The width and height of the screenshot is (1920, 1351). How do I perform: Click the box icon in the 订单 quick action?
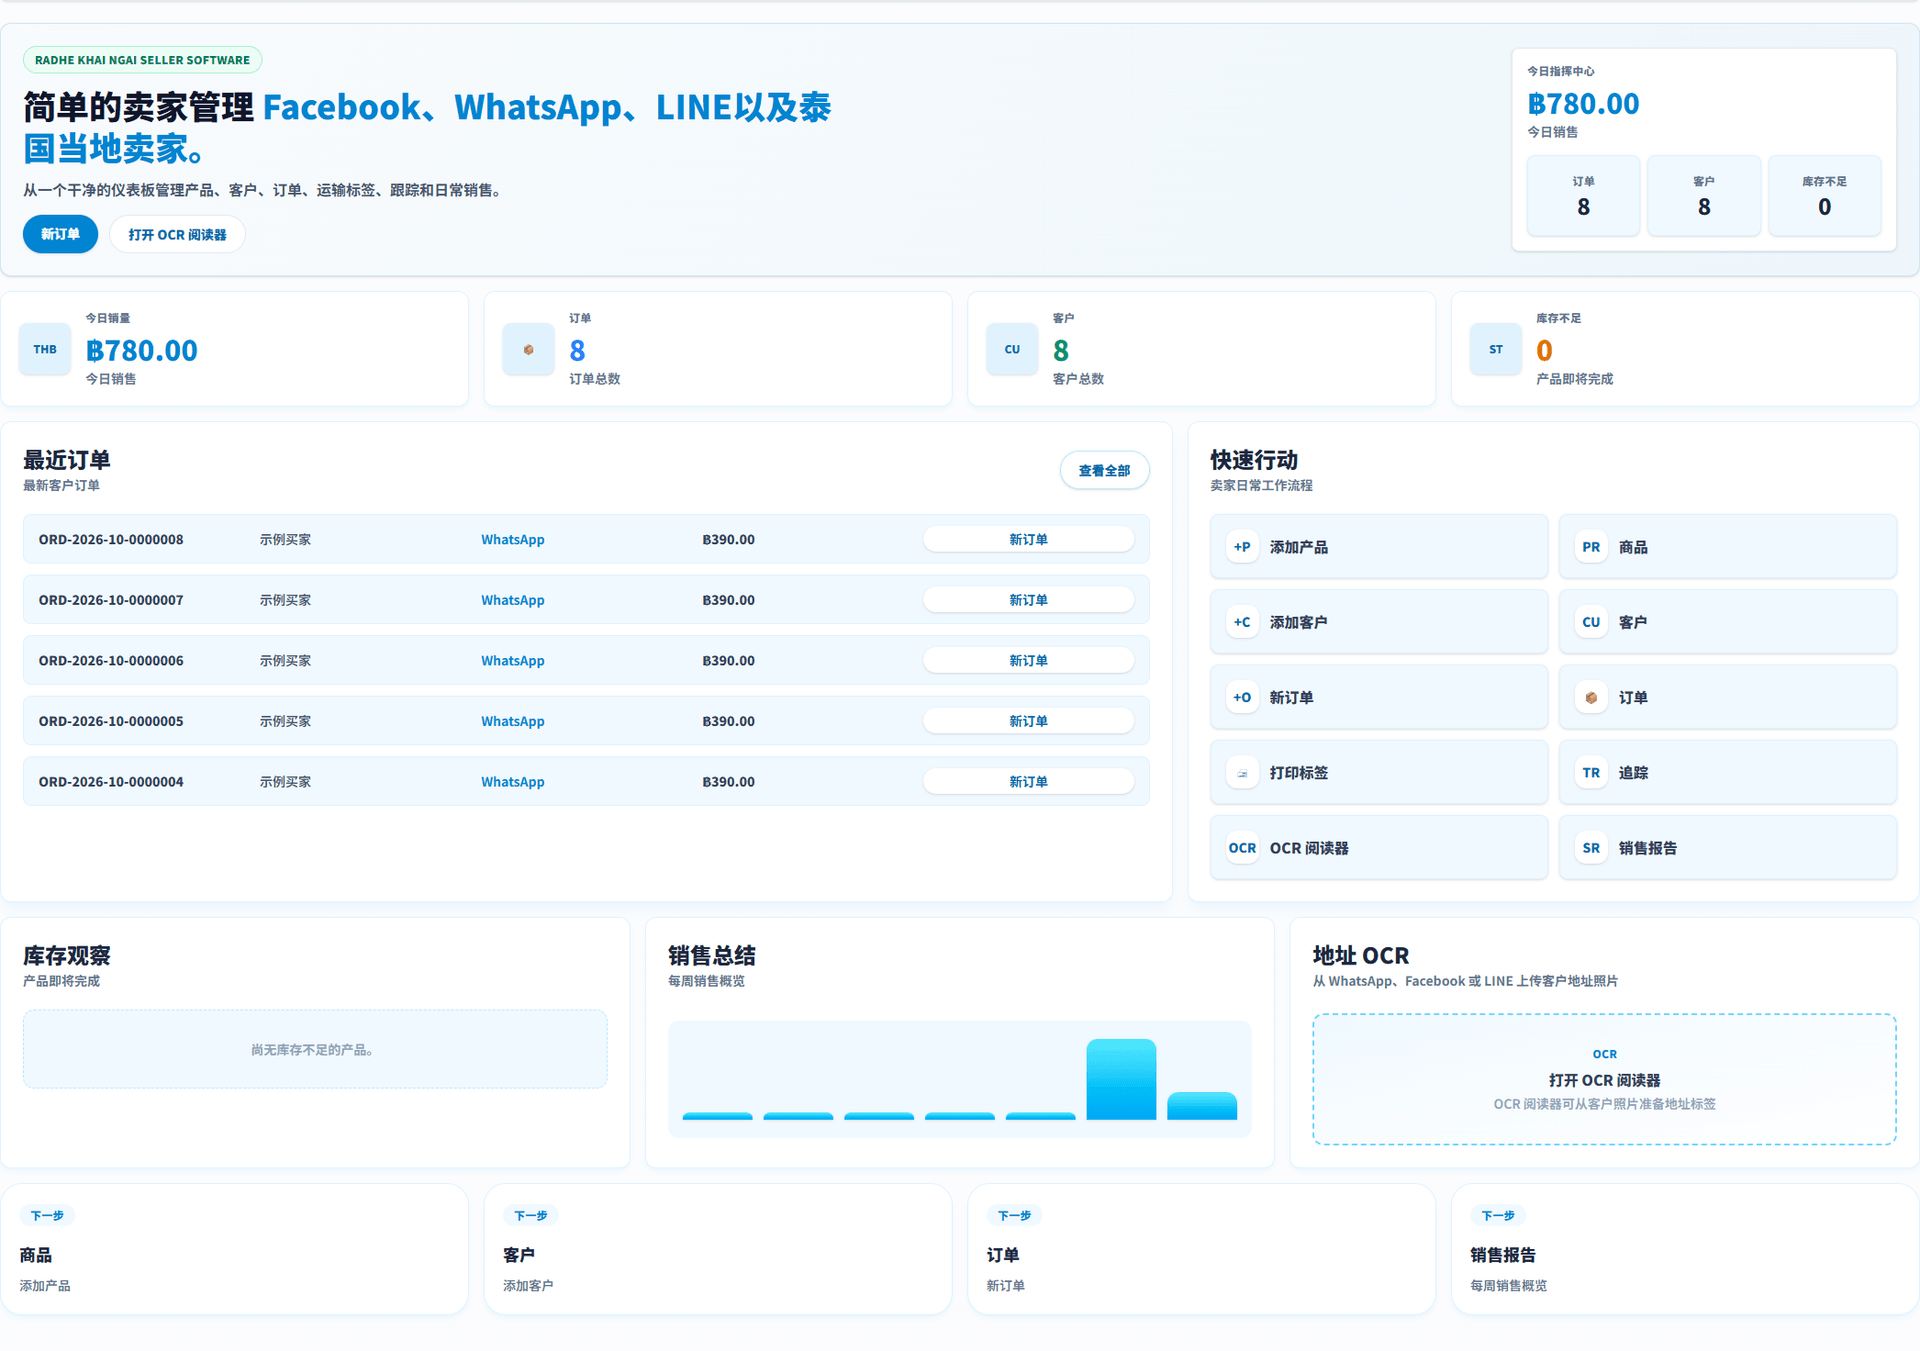coord(1591,697)
